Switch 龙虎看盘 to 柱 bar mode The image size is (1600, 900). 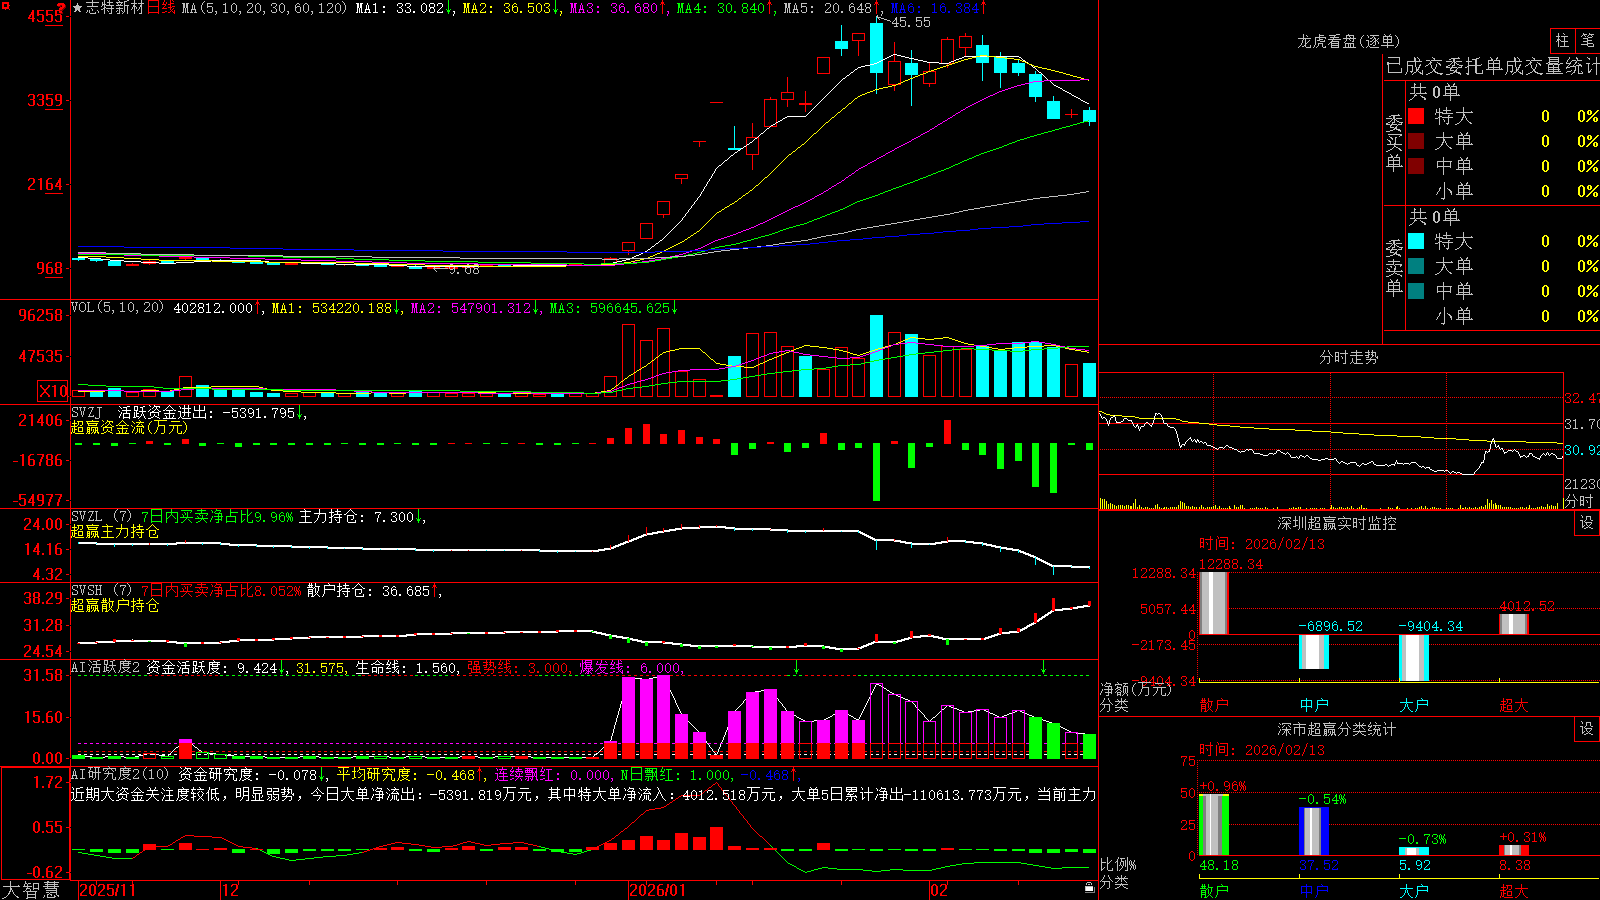click(x=1562, y=40)
